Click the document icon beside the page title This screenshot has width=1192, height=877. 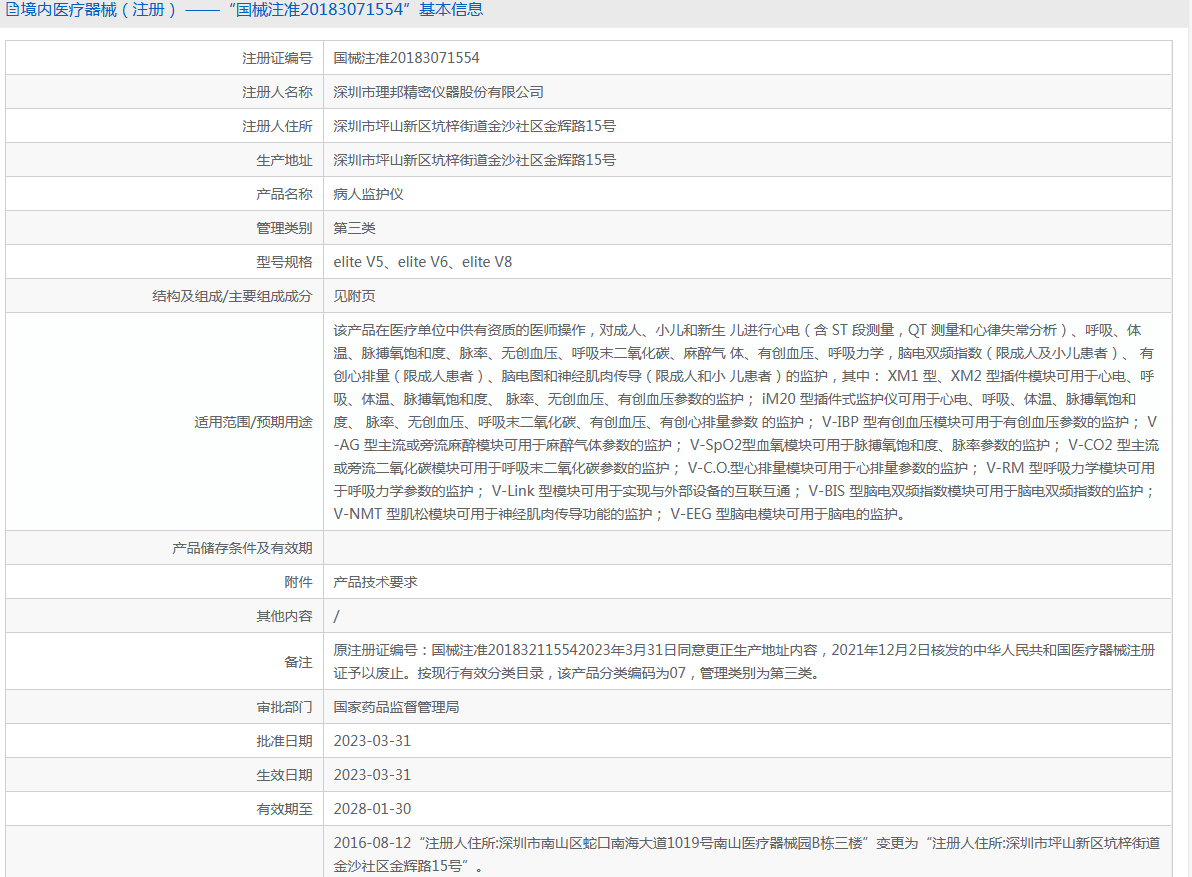pyautogui.click(x=12, y=10)
